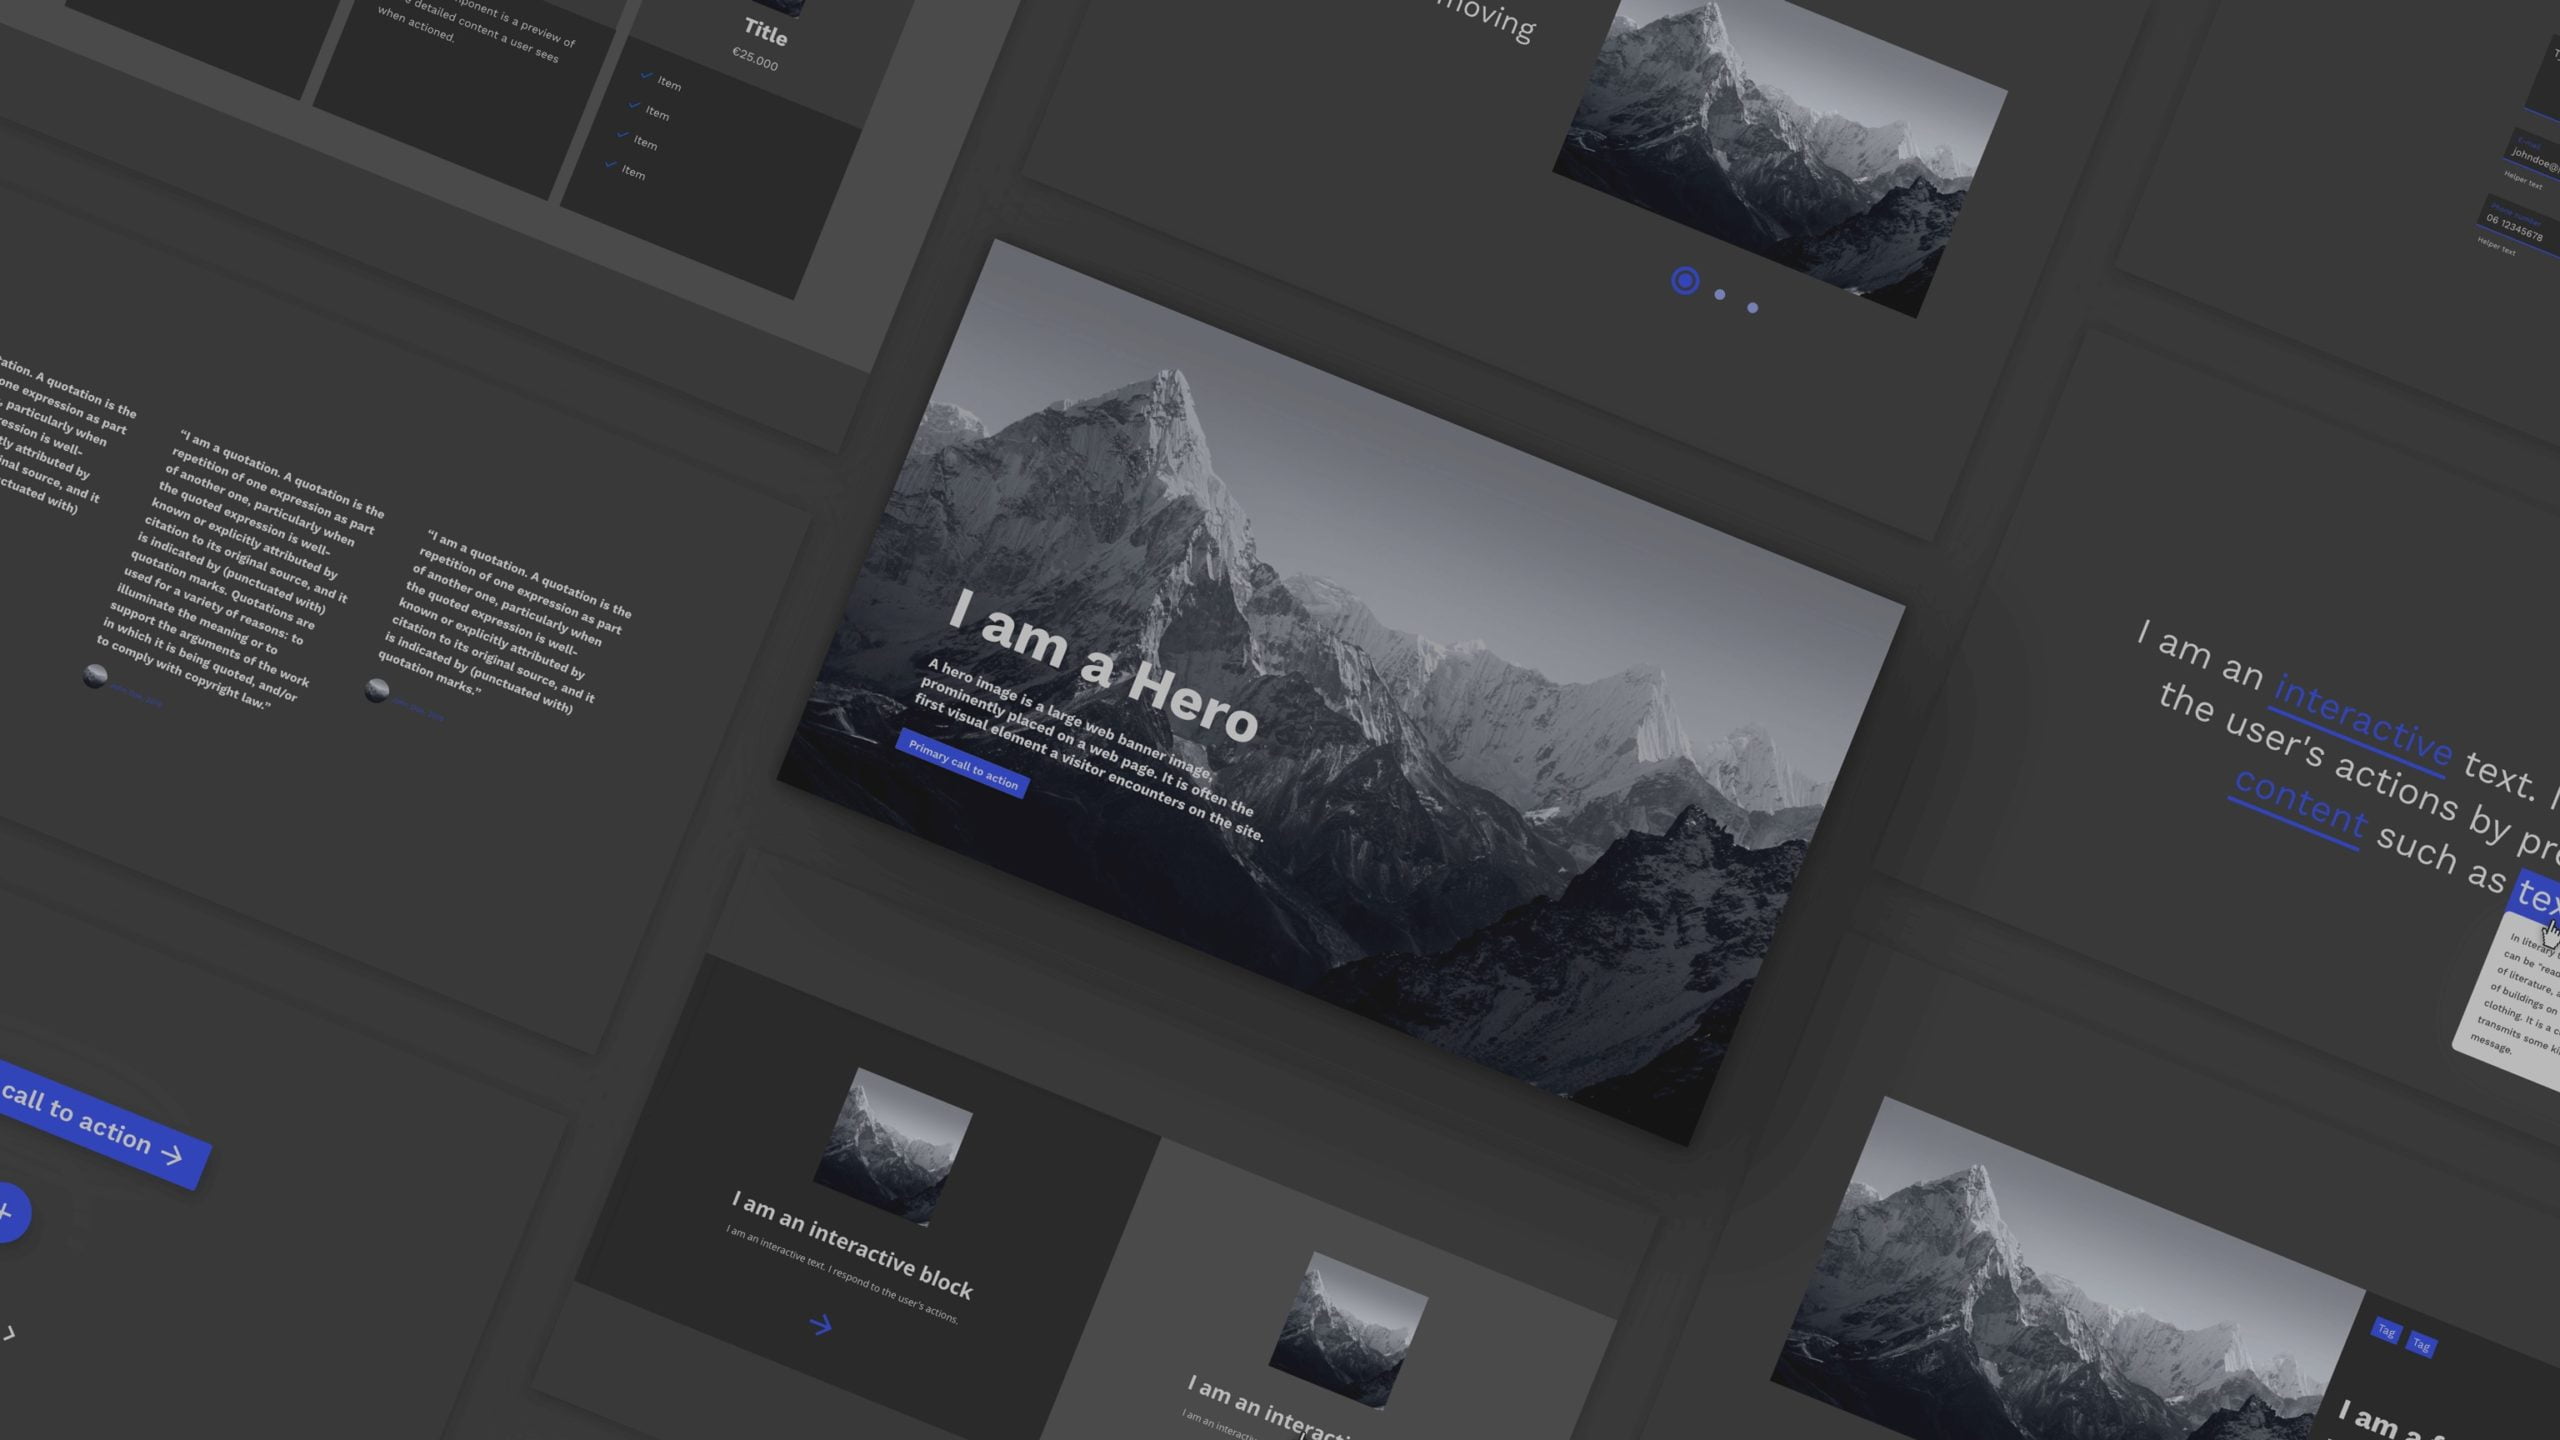2560x1440 pixels.
Task: Open thumbnail above 'I am an interactive block'
Action: [892, 1147]
